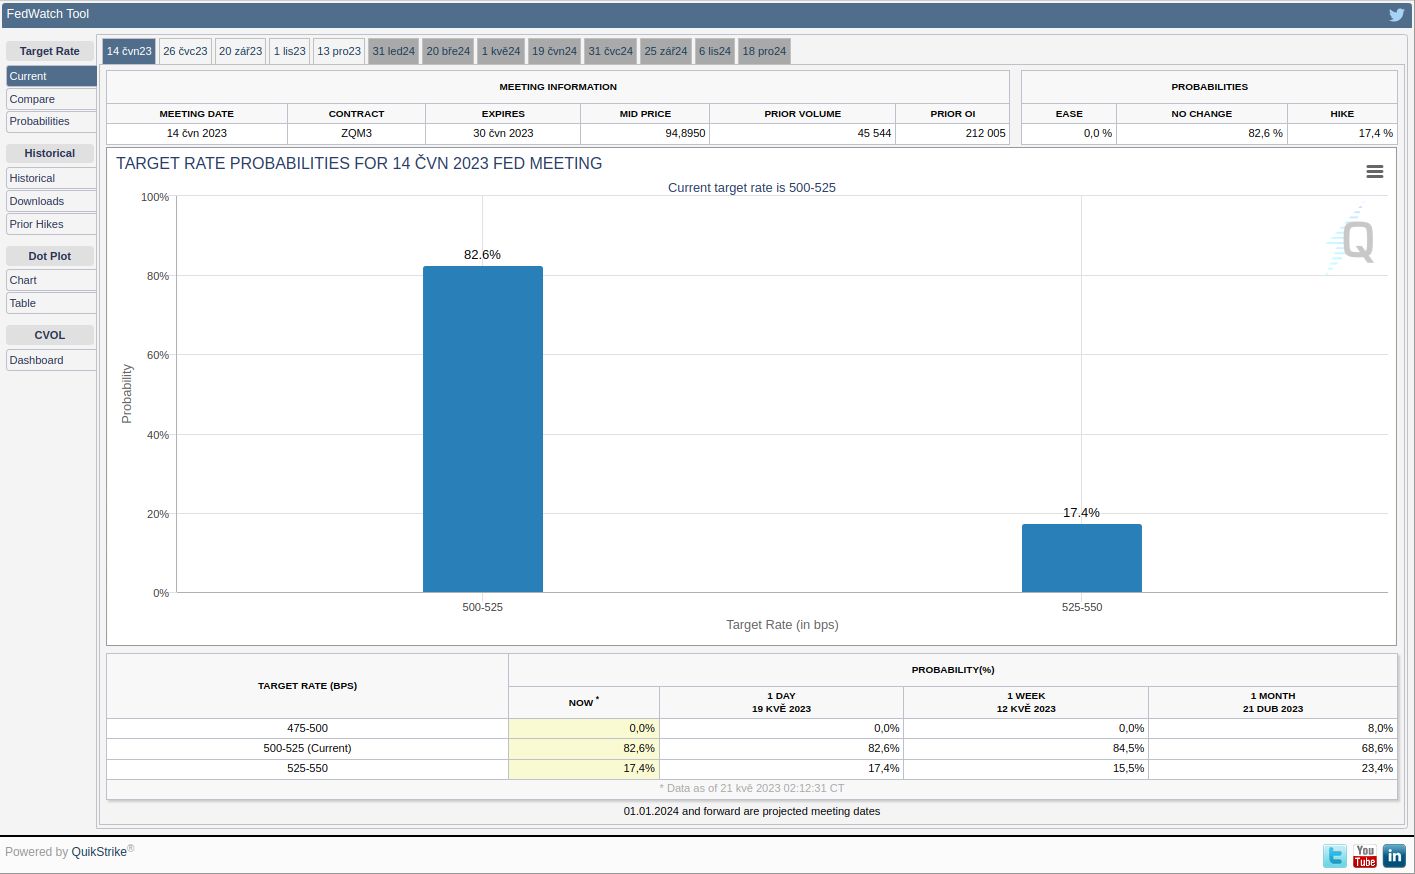
Task: Click the 84,5% one-week probability cell
Action: click(x=1026, y=748)
